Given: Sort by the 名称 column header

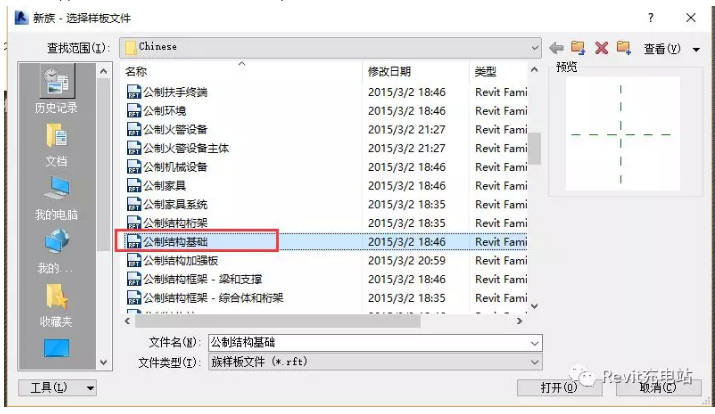Looking at the screenshot, I should pos(136,72).
